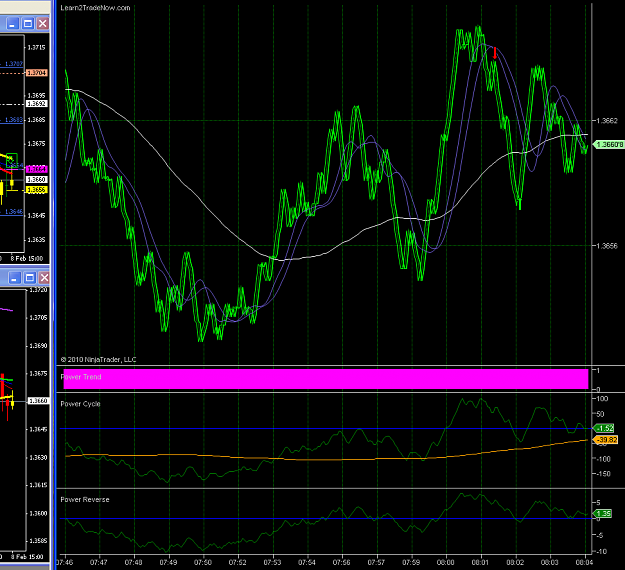Viewport: 625px width, 570px height.
Task: Click the green -1.52 Power Cycle value marker
Action: click(x=604, y=428)
